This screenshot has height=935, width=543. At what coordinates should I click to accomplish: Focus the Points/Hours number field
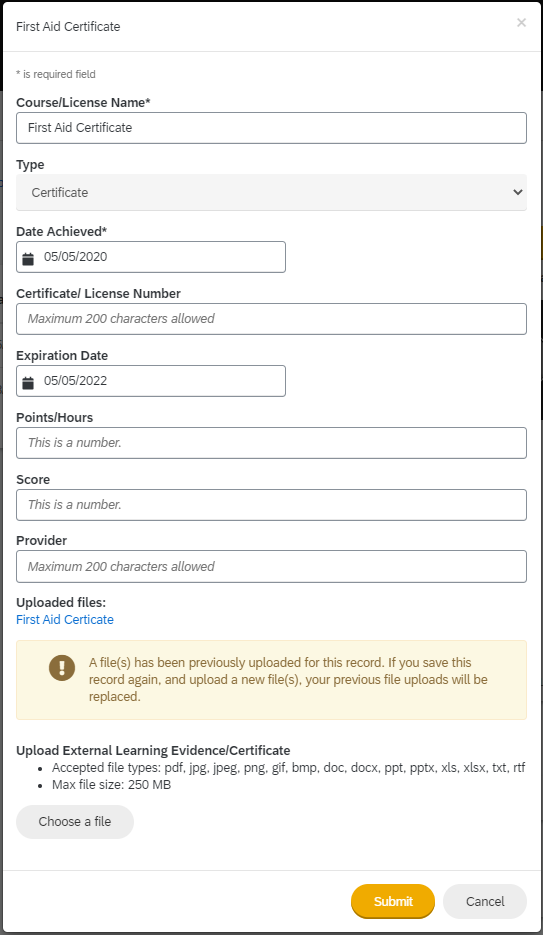(271, 443)
